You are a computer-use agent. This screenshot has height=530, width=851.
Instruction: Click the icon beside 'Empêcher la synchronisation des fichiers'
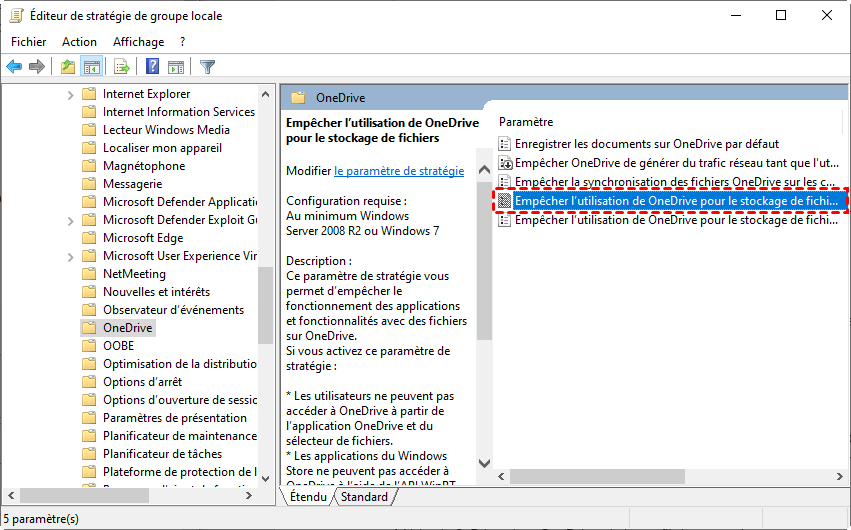coord(505,182)
